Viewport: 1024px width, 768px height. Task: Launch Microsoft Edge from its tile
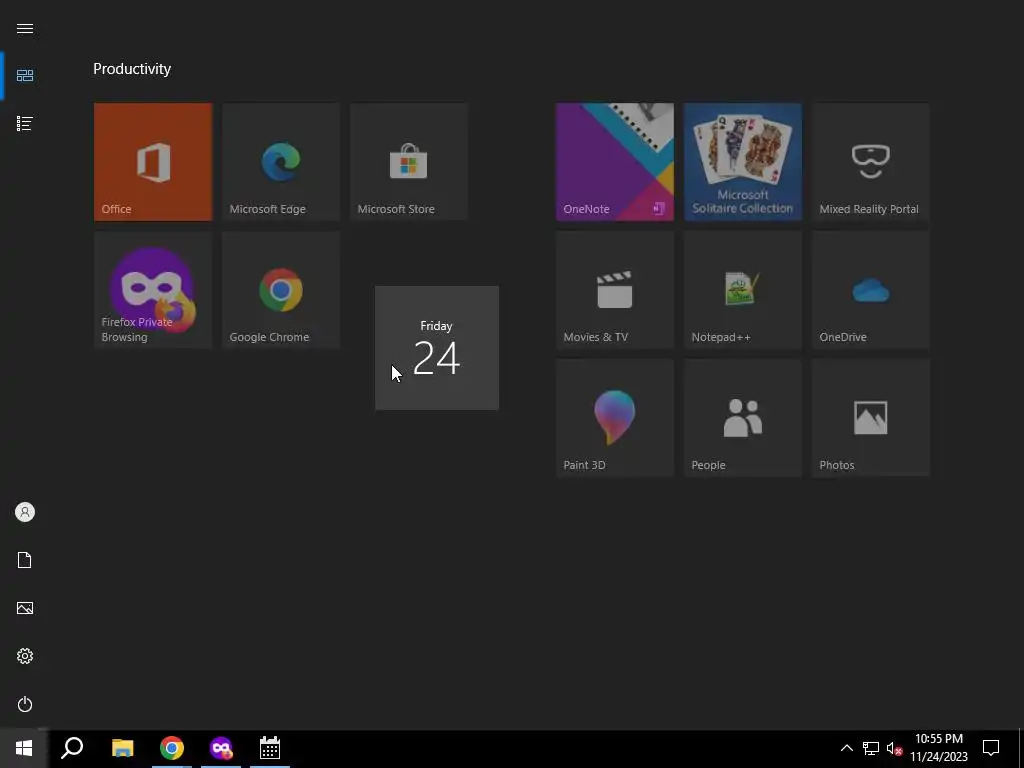pos(281,161)
